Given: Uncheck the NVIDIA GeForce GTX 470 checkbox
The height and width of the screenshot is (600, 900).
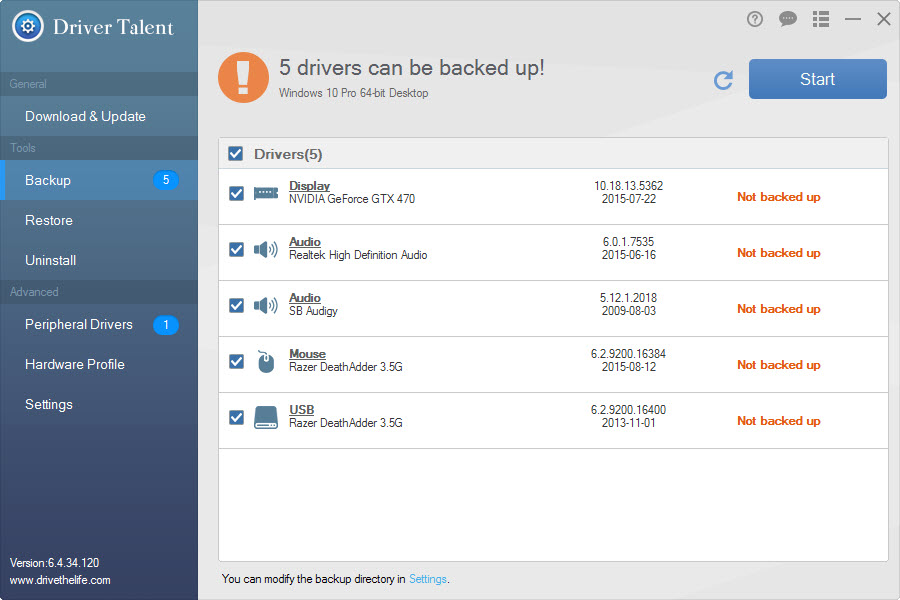Looking at the screenshot, I should click(236, 193).
